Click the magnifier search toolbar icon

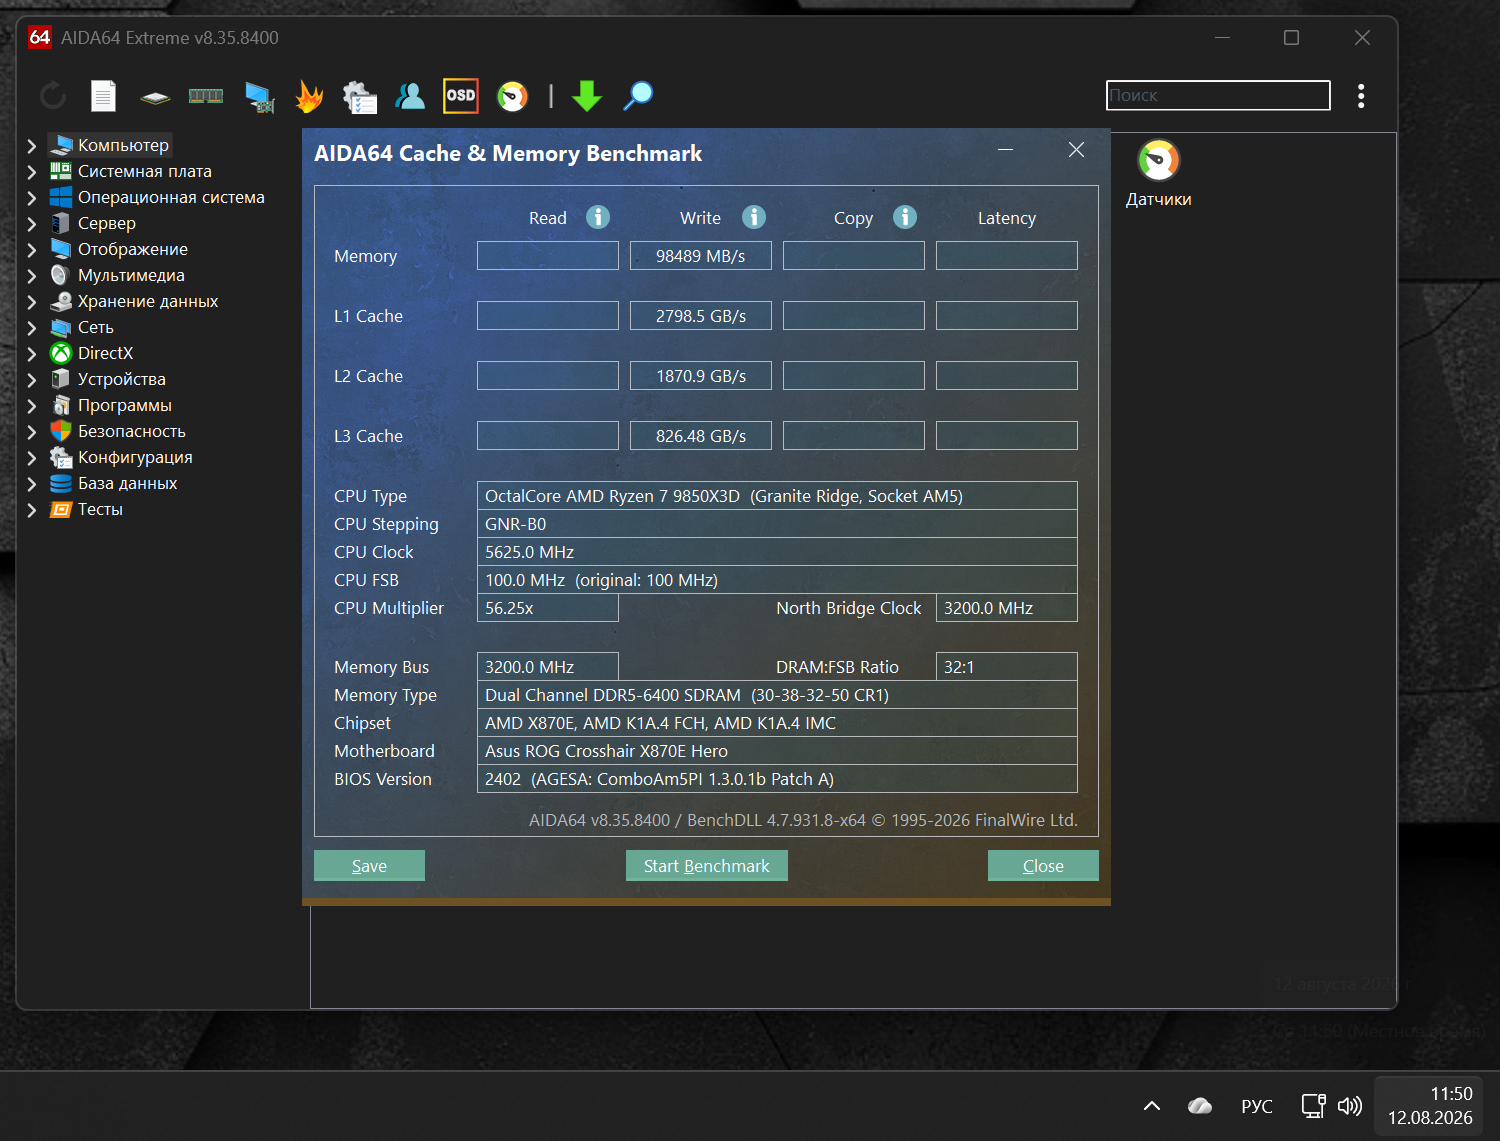pyautogui.click(x=638, y=96)
